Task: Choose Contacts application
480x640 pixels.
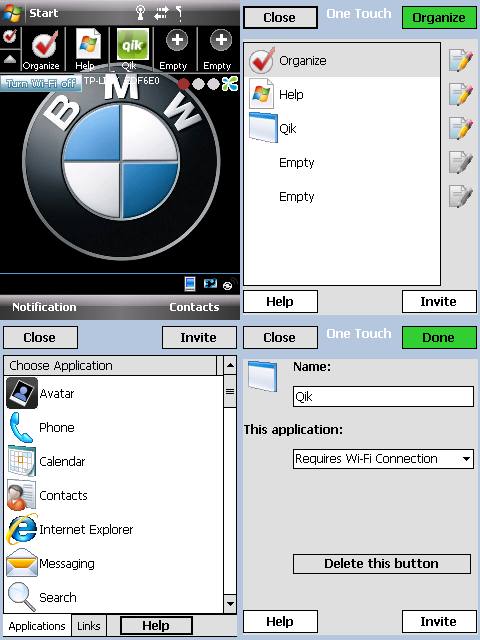Action: [113, 495]
